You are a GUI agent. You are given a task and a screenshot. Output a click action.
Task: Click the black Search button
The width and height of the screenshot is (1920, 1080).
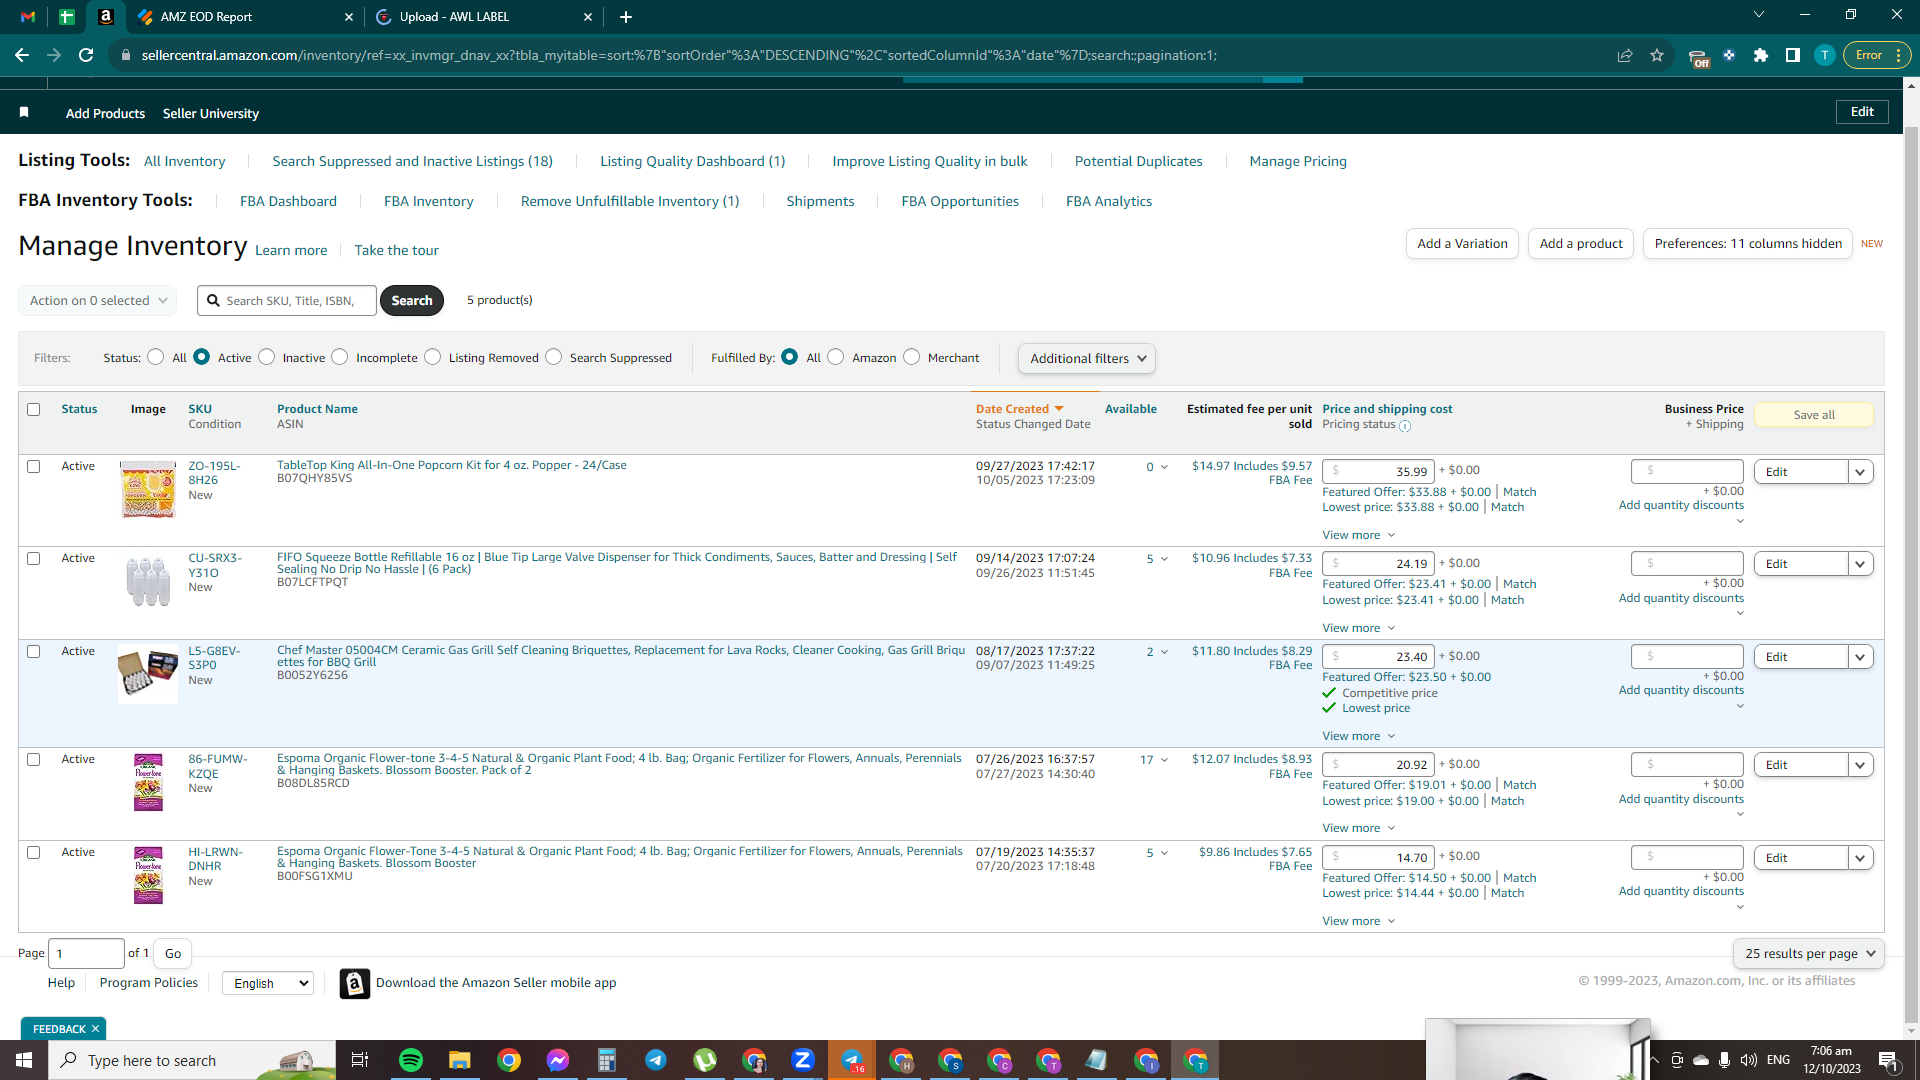412,300
